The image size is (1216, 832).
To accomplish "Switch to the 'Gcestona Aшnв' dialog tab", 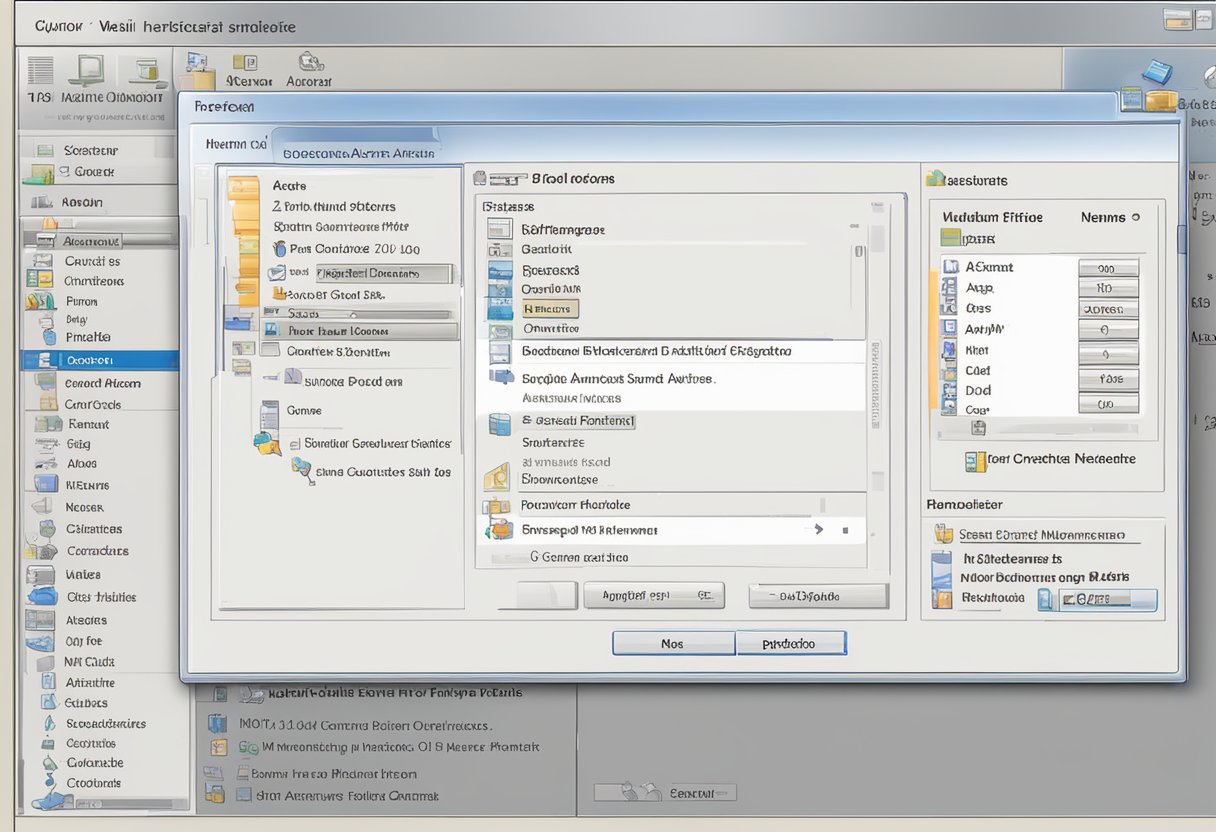I will [358, 153].
